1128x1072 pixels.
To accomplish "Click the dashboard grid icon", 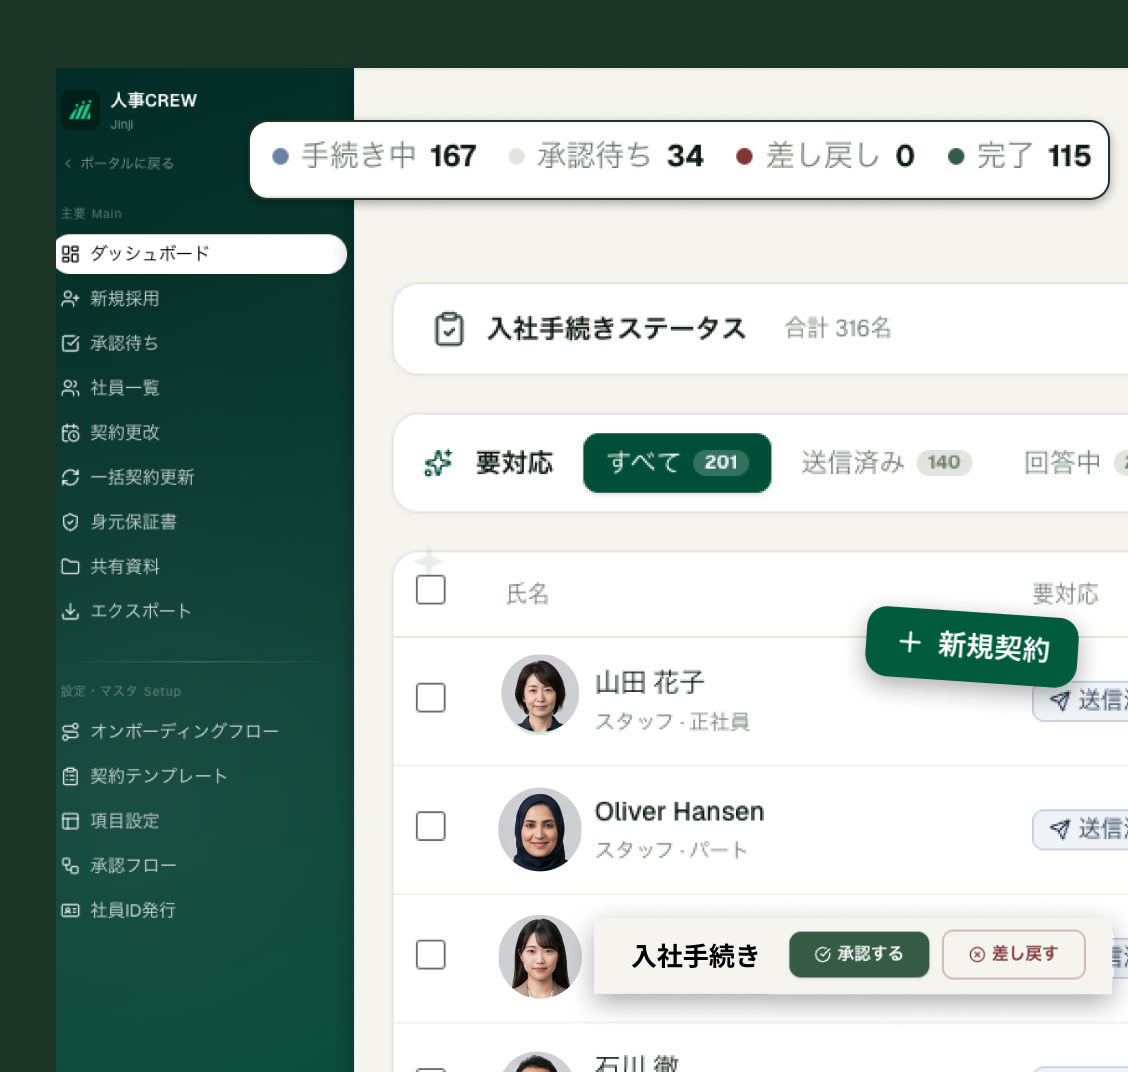I will pyautogui.click(x=70, y=253).
